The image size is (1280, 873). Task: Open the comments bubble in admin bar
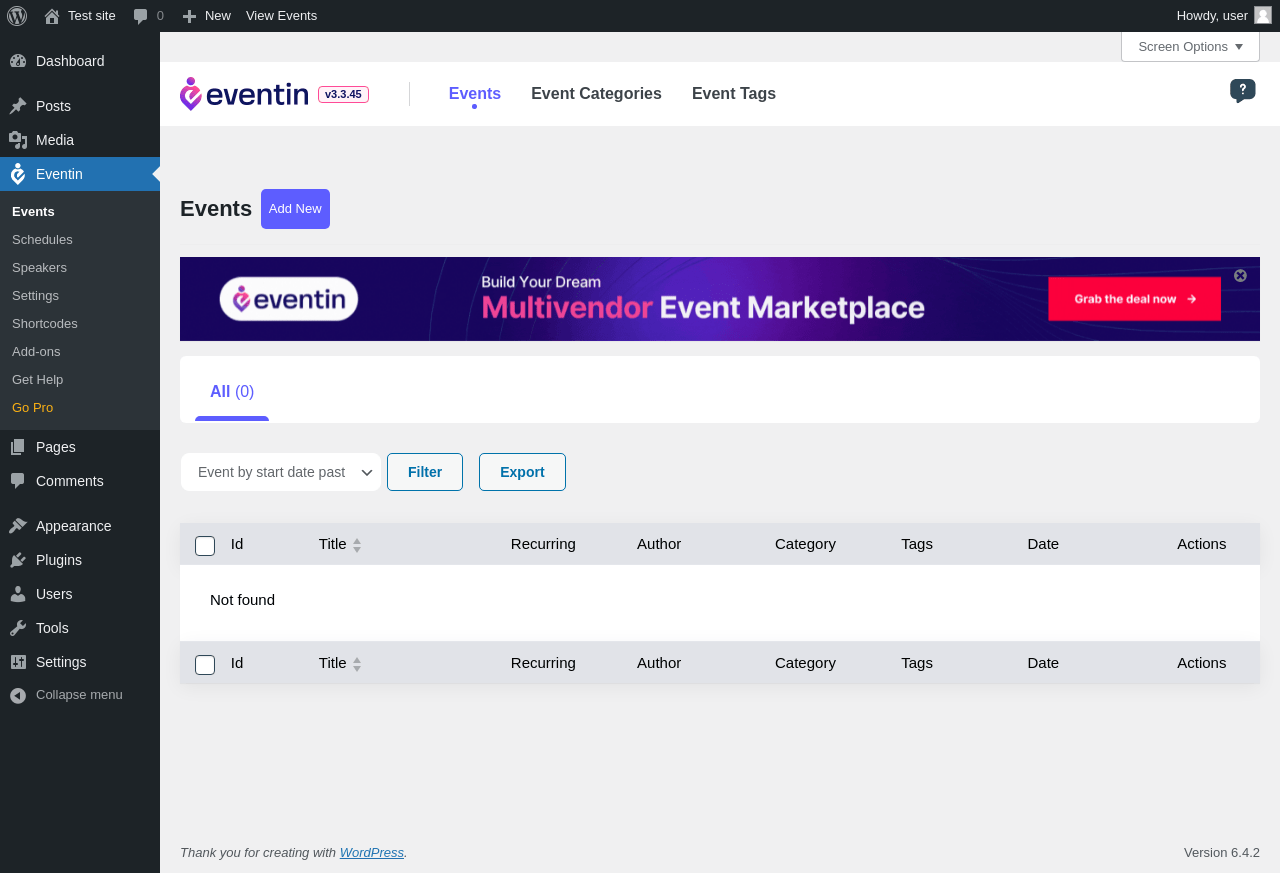click(x=140, y=16)
